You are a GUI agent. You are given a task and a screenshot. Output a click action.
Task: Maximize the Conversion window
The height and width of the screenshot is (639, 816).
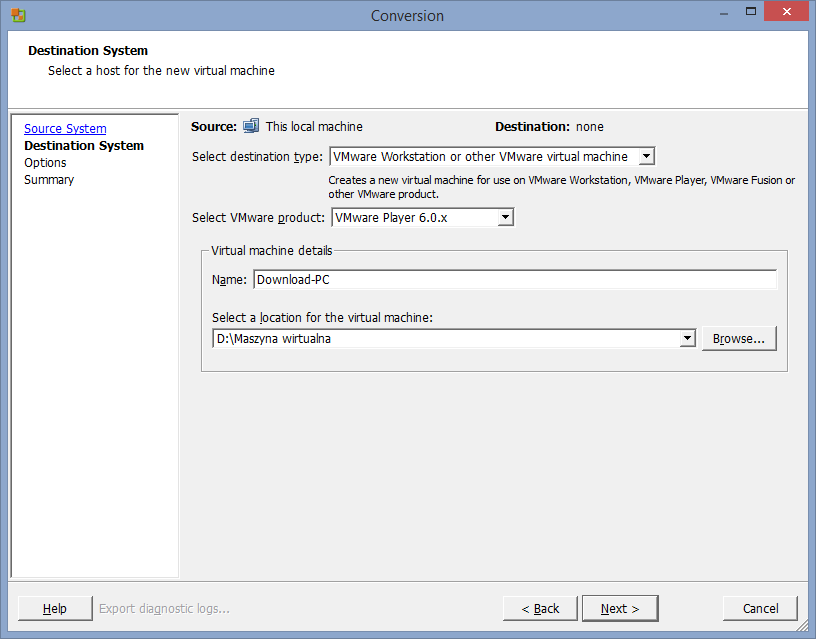pyautogui.click(x=746, y=14)
